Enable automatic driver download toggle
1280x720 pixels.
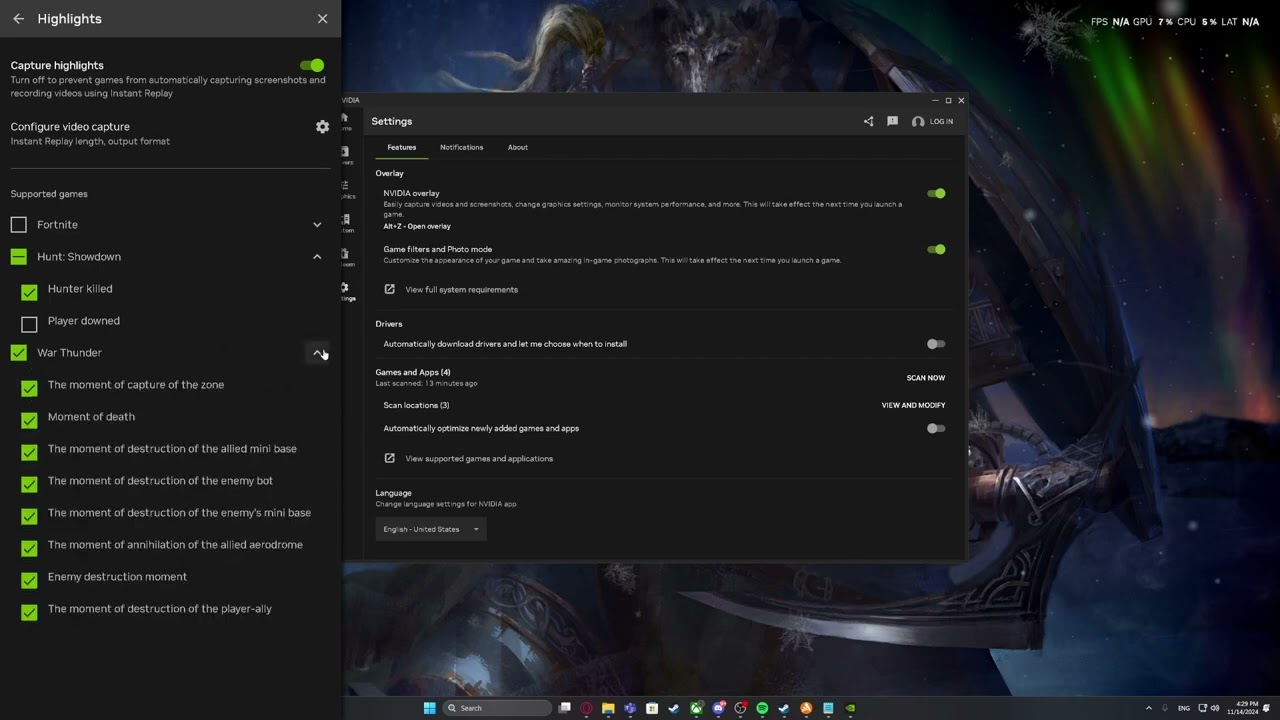click(x=936, y=344)
